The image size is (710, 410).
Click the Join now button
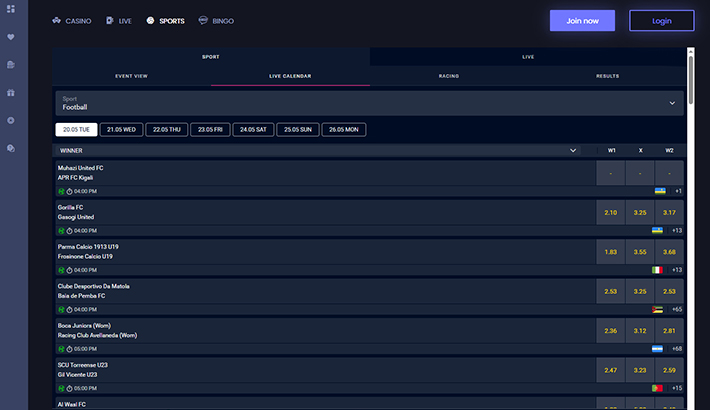pyautogui.click(x=582, y=21)
